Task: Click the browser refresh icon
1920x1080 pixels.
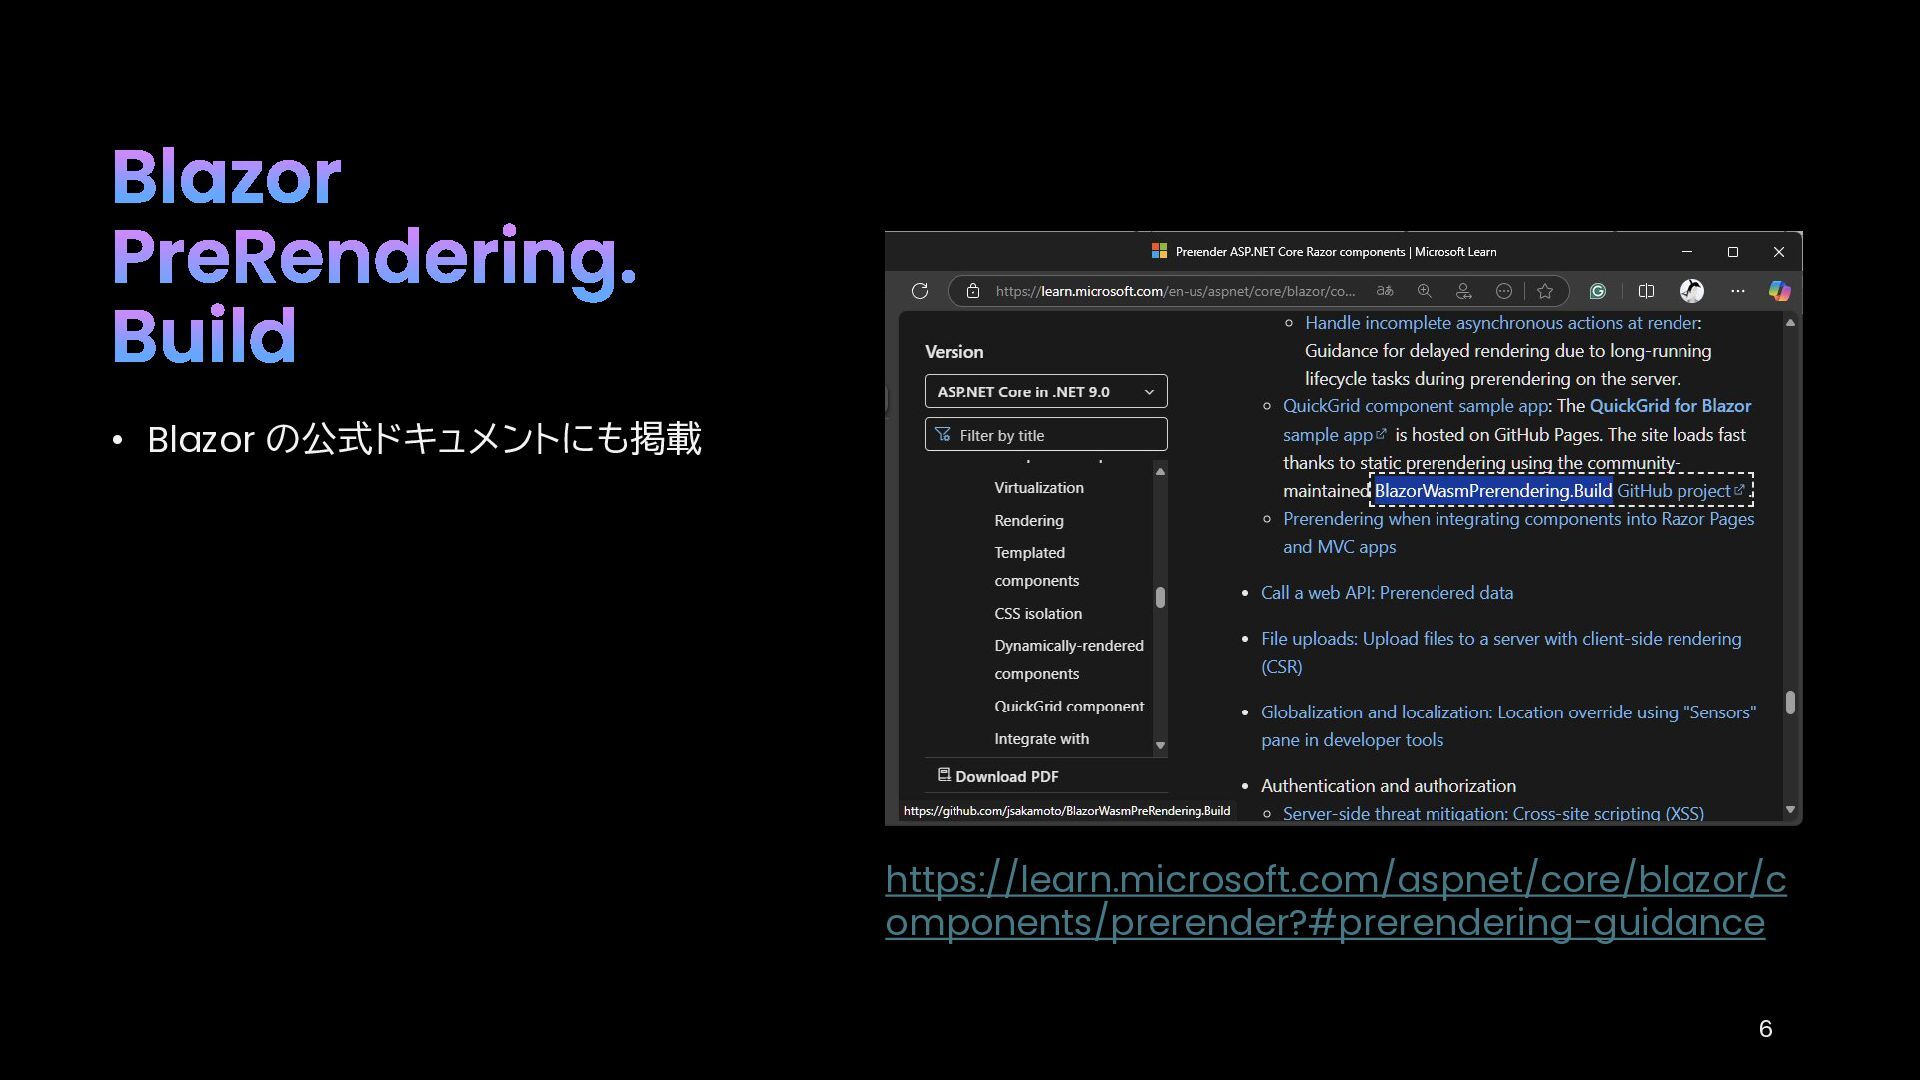Action: (x=920, y=291)
